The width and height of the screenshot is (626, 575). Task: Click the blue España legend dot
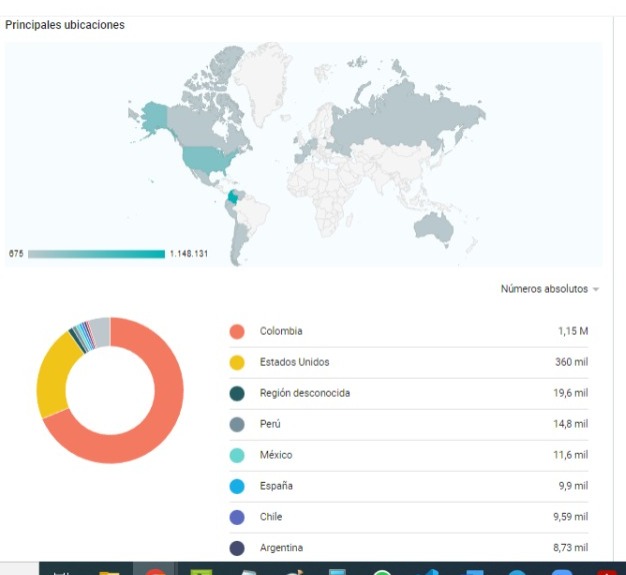(x=237, y=486)
